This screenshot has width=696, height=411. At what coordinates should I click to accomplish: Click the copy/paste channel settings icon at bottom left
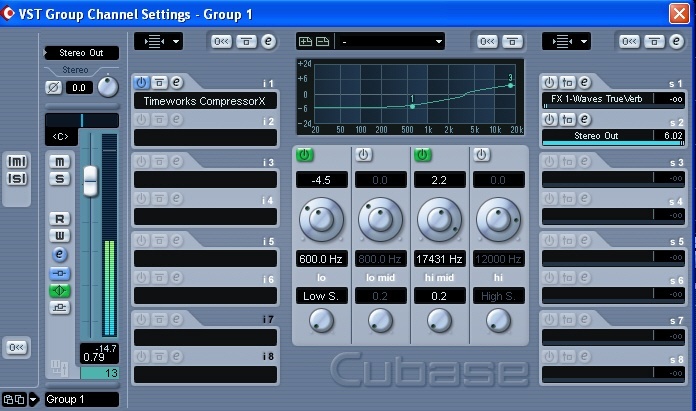pos(14,399)
